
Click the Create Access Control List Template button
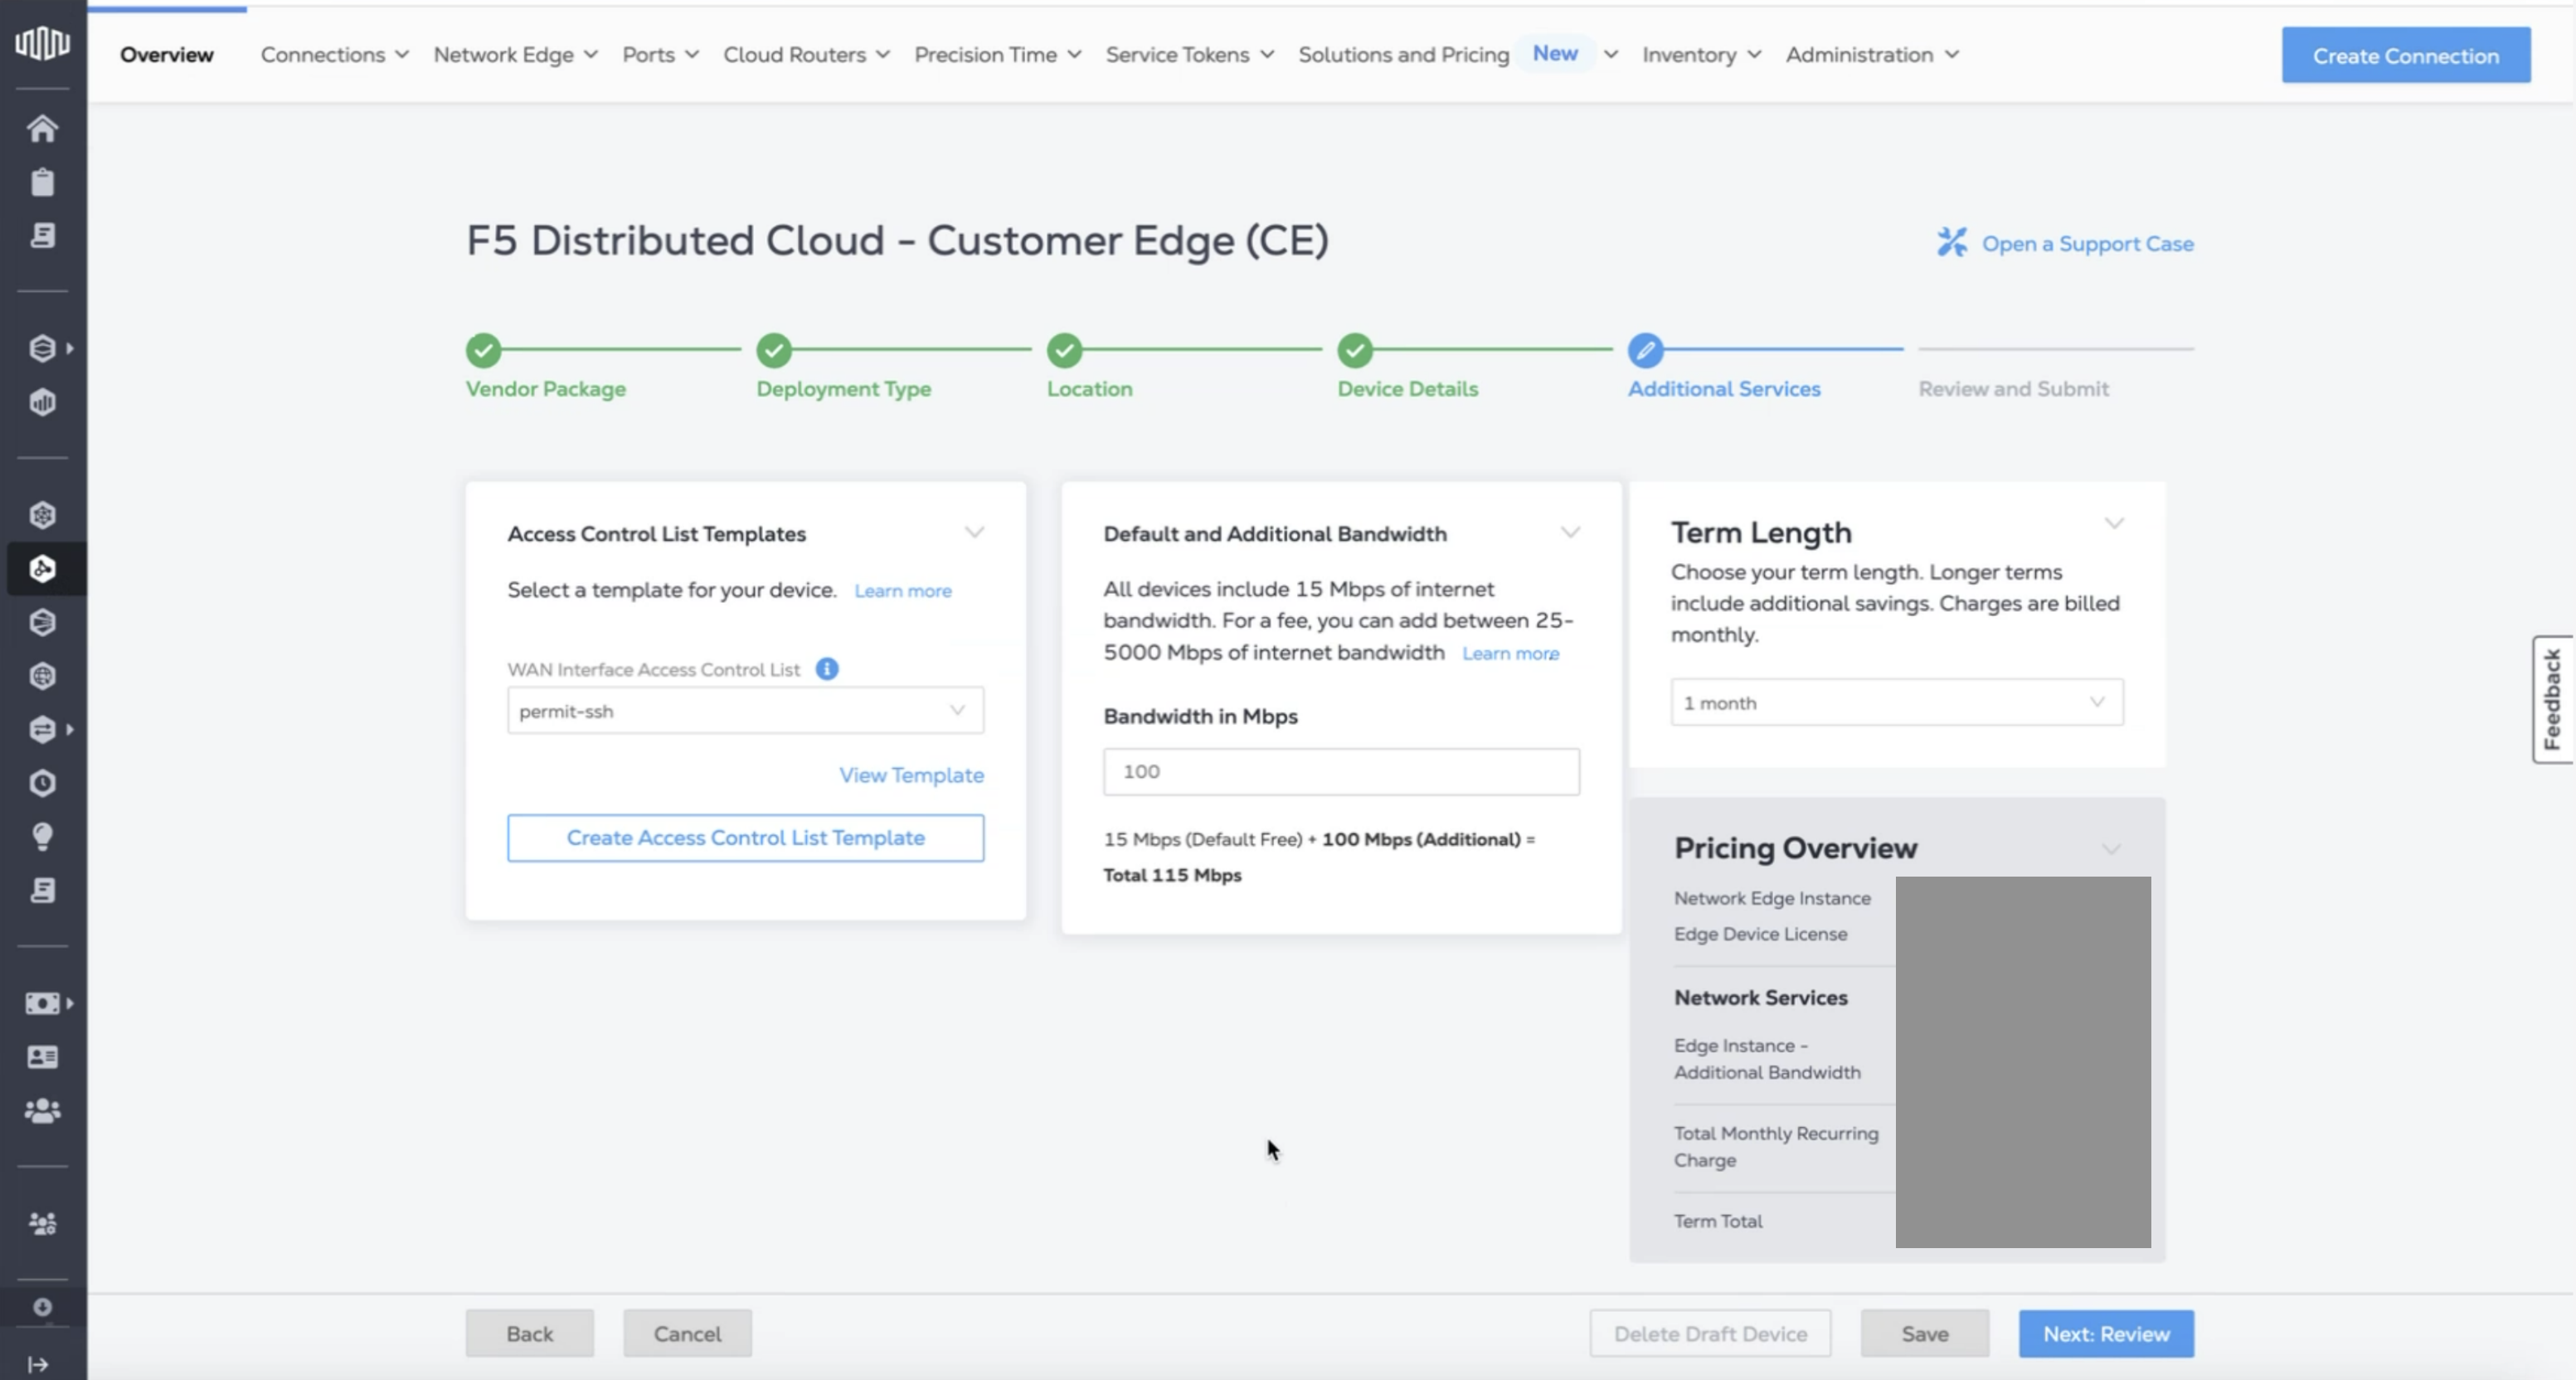pos(745,838)
